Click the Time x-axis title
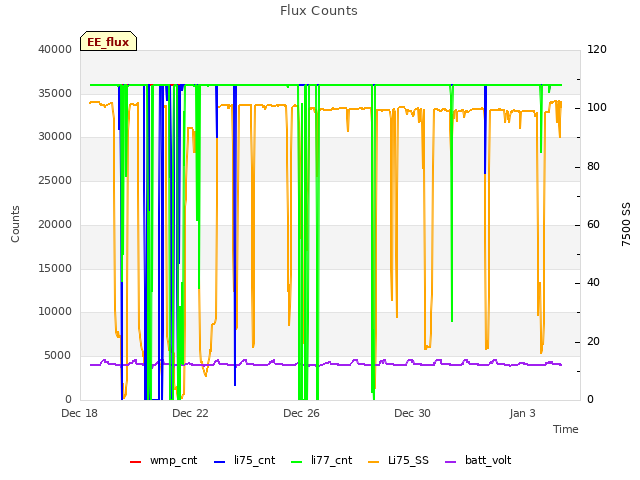 [566, 429]
